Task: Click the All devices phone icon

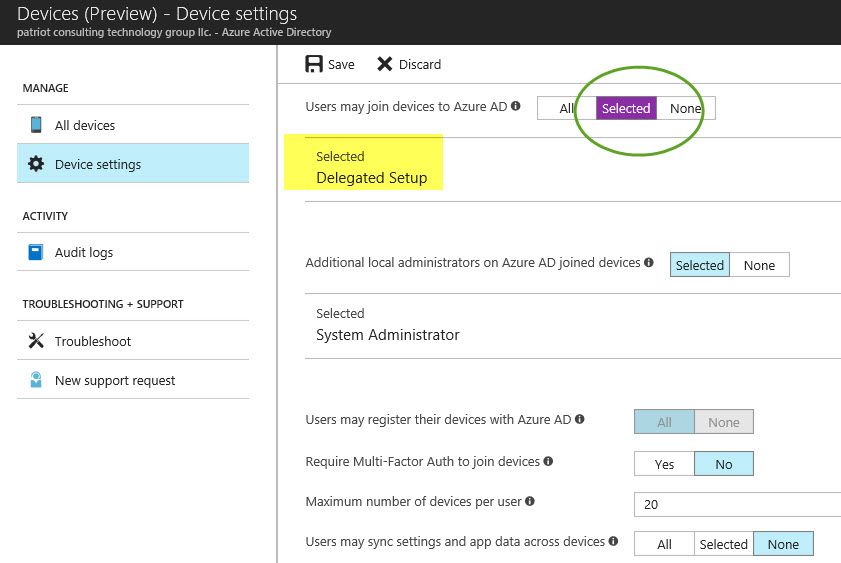Action: click(36, 125)
